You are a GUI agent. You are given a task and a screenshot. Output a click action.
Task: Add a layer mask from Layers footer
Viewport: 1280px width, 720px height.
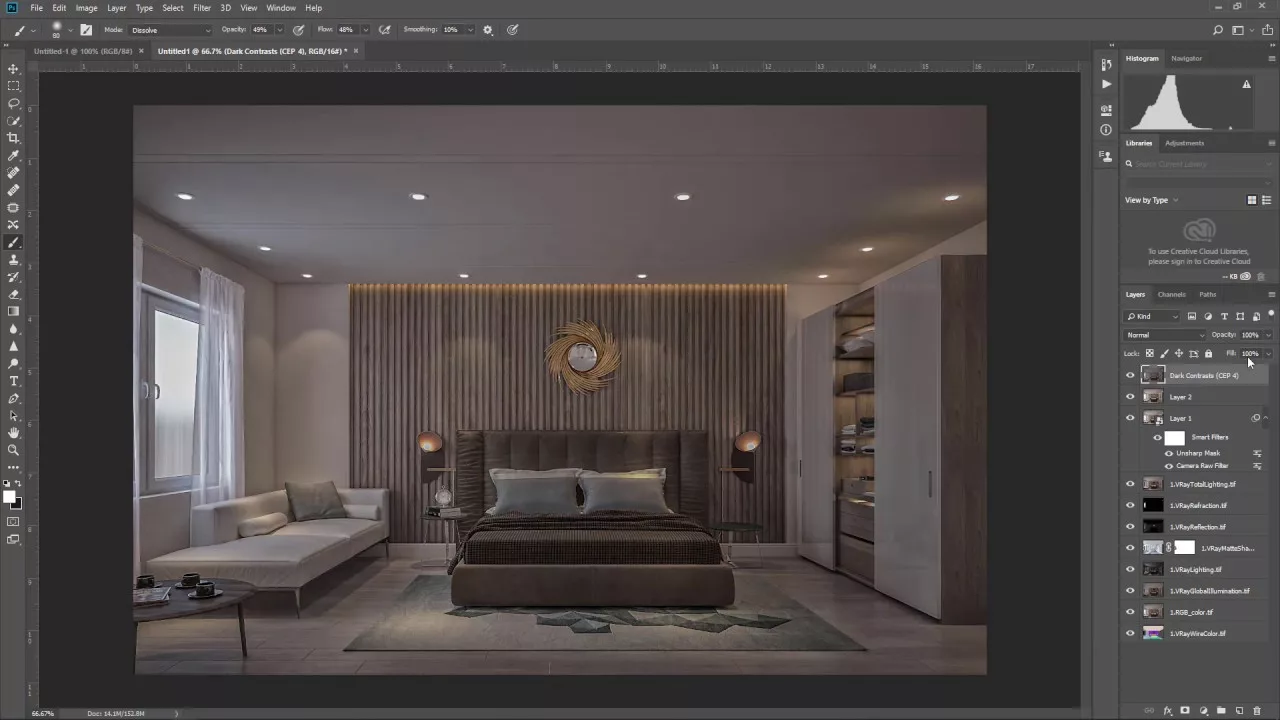pyautogui.click(x=1185, y=711)
